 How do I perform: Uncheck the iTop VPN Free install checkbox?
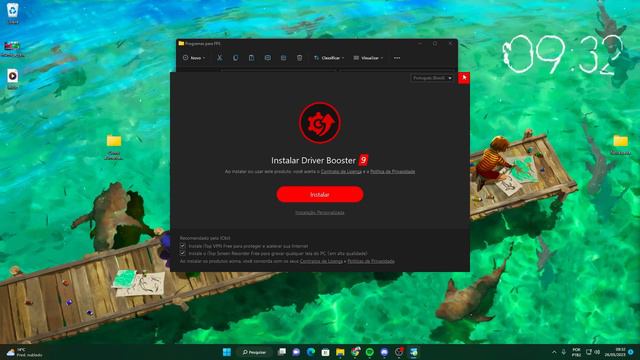(x=182, y=246)
